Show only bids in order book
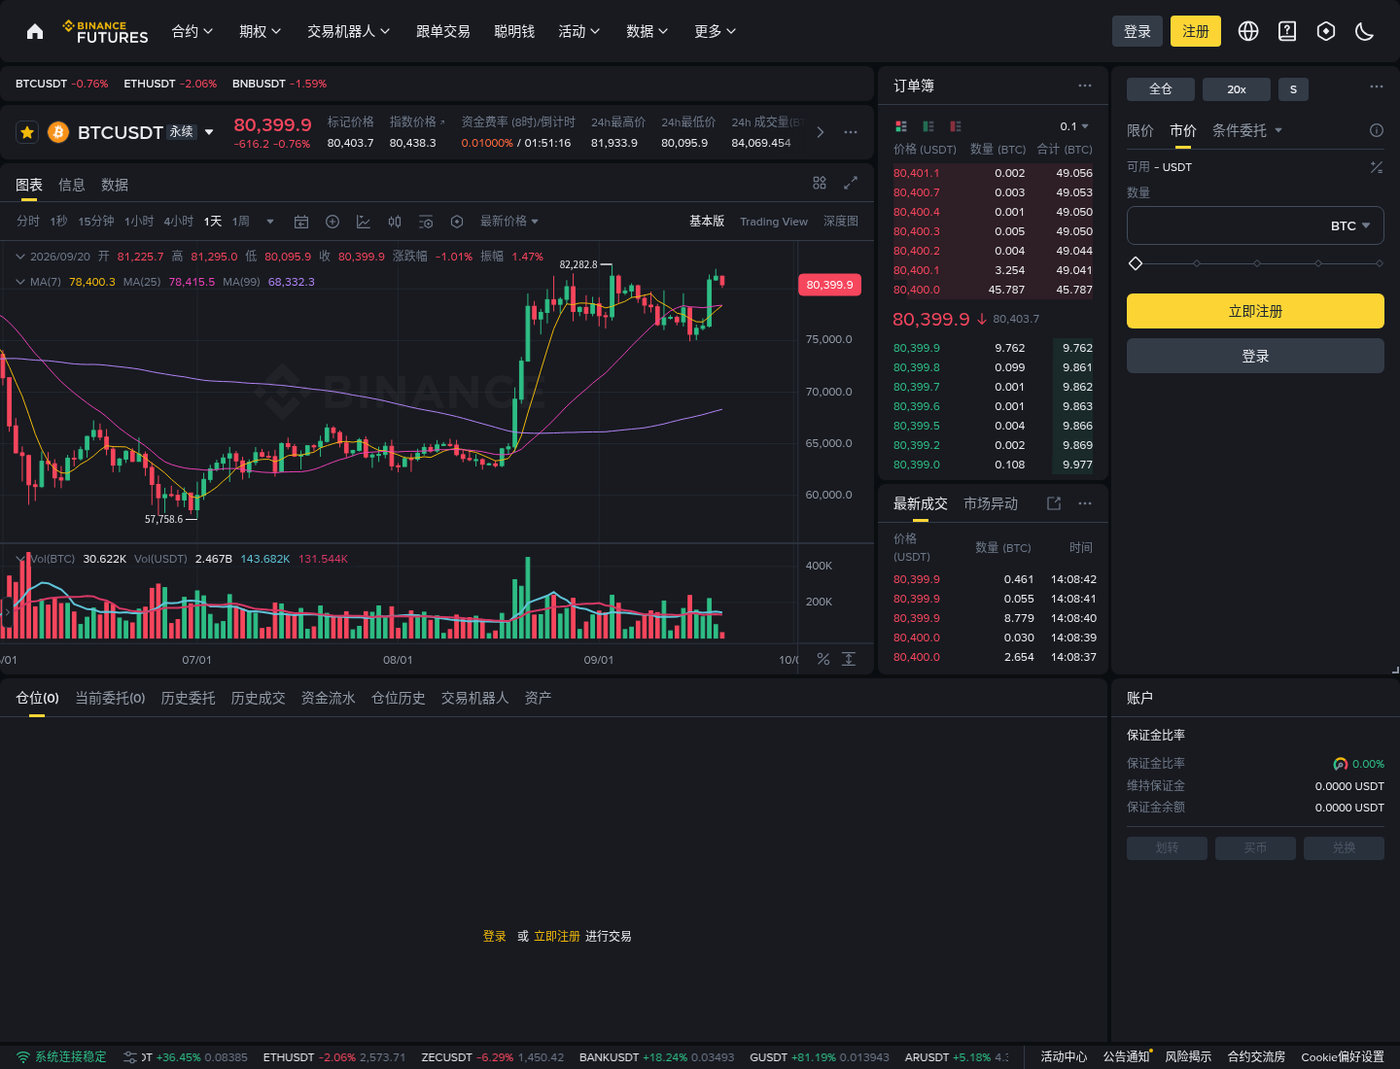The height and width of the screenshot is (1069, 1400). 928,126
